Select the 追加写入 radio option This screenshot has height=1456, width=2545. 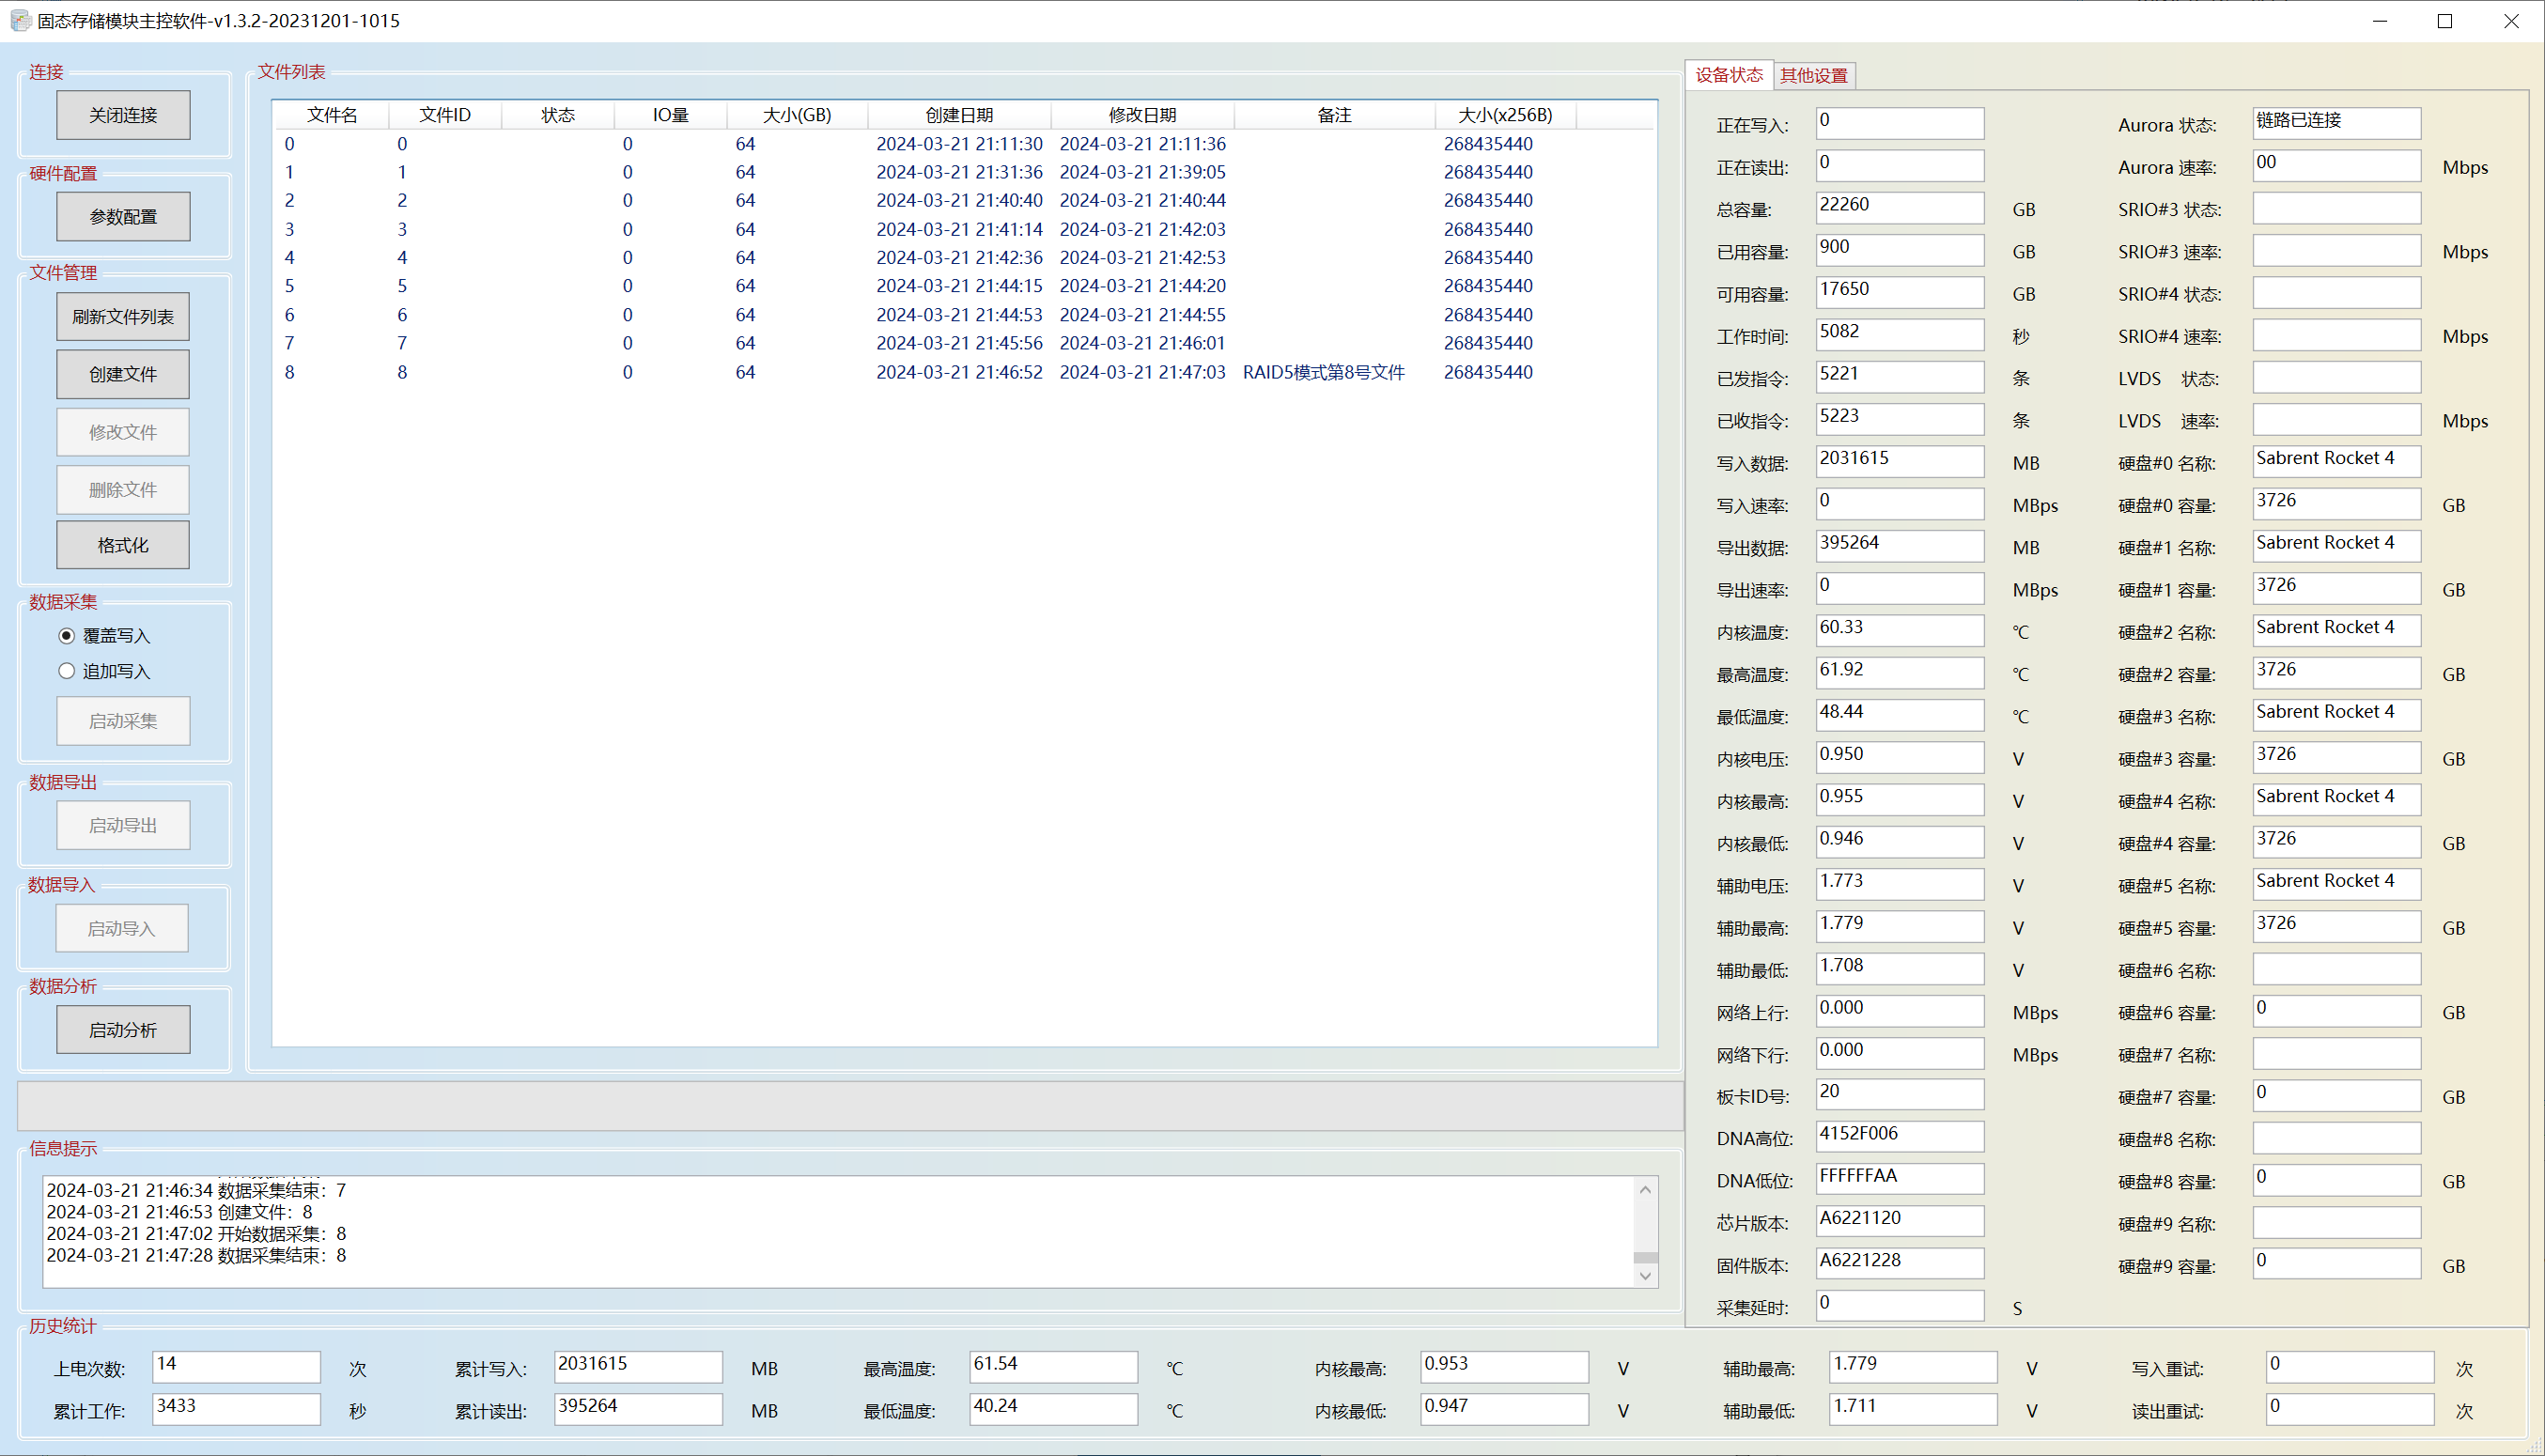click(104, 671)
